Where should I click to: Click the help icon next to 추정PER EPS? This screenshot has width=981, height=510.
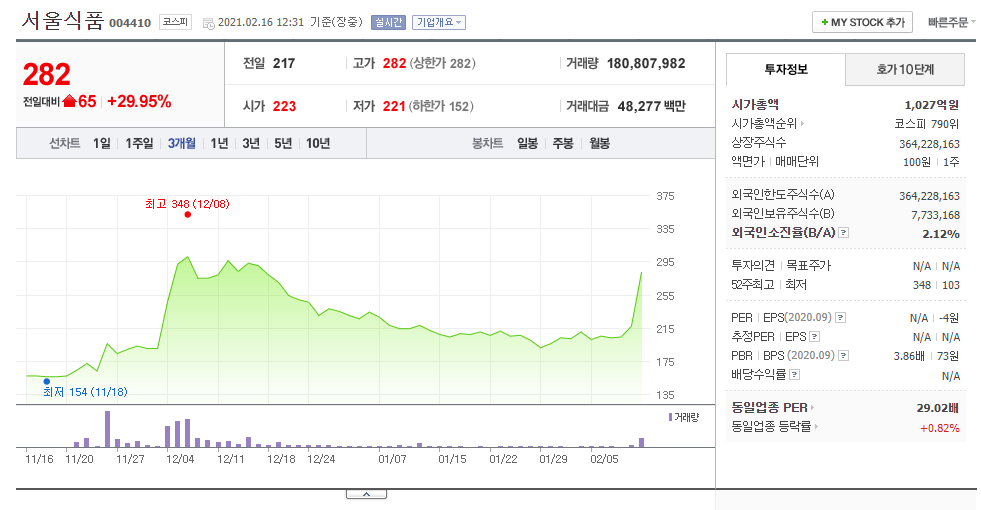815,337
